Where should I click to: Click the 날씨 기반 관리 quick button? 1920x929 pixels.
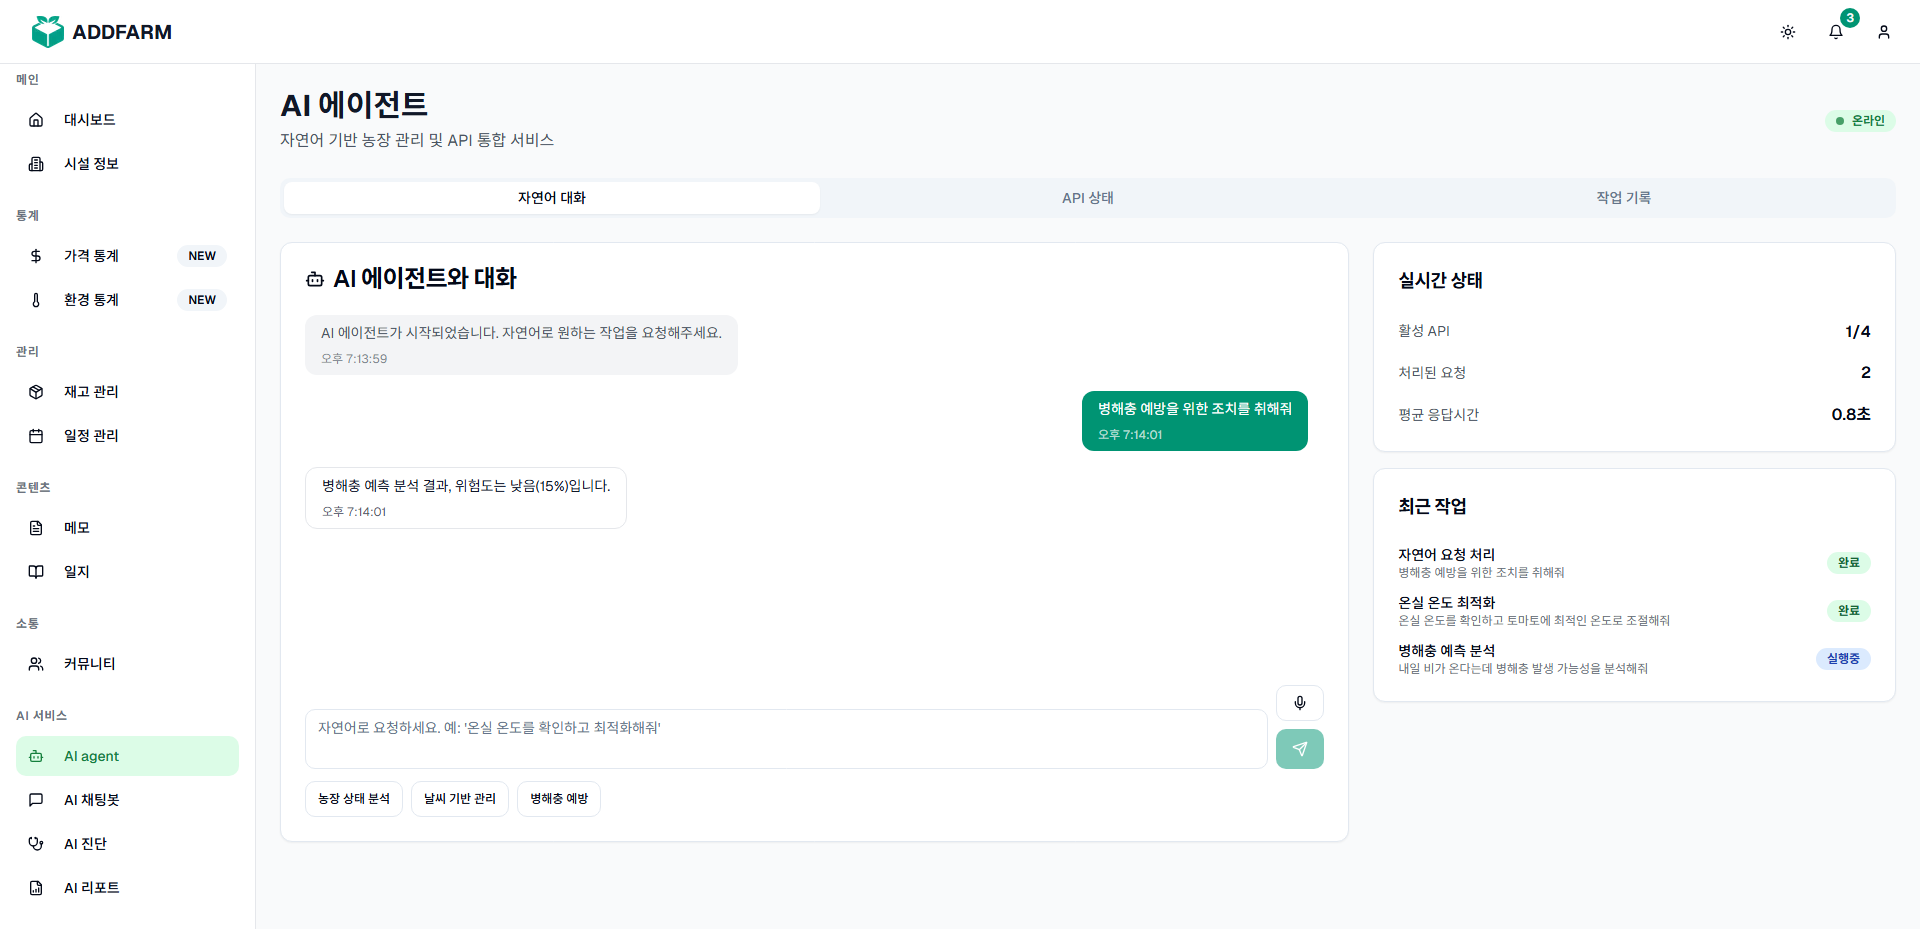tap(460, 799)
